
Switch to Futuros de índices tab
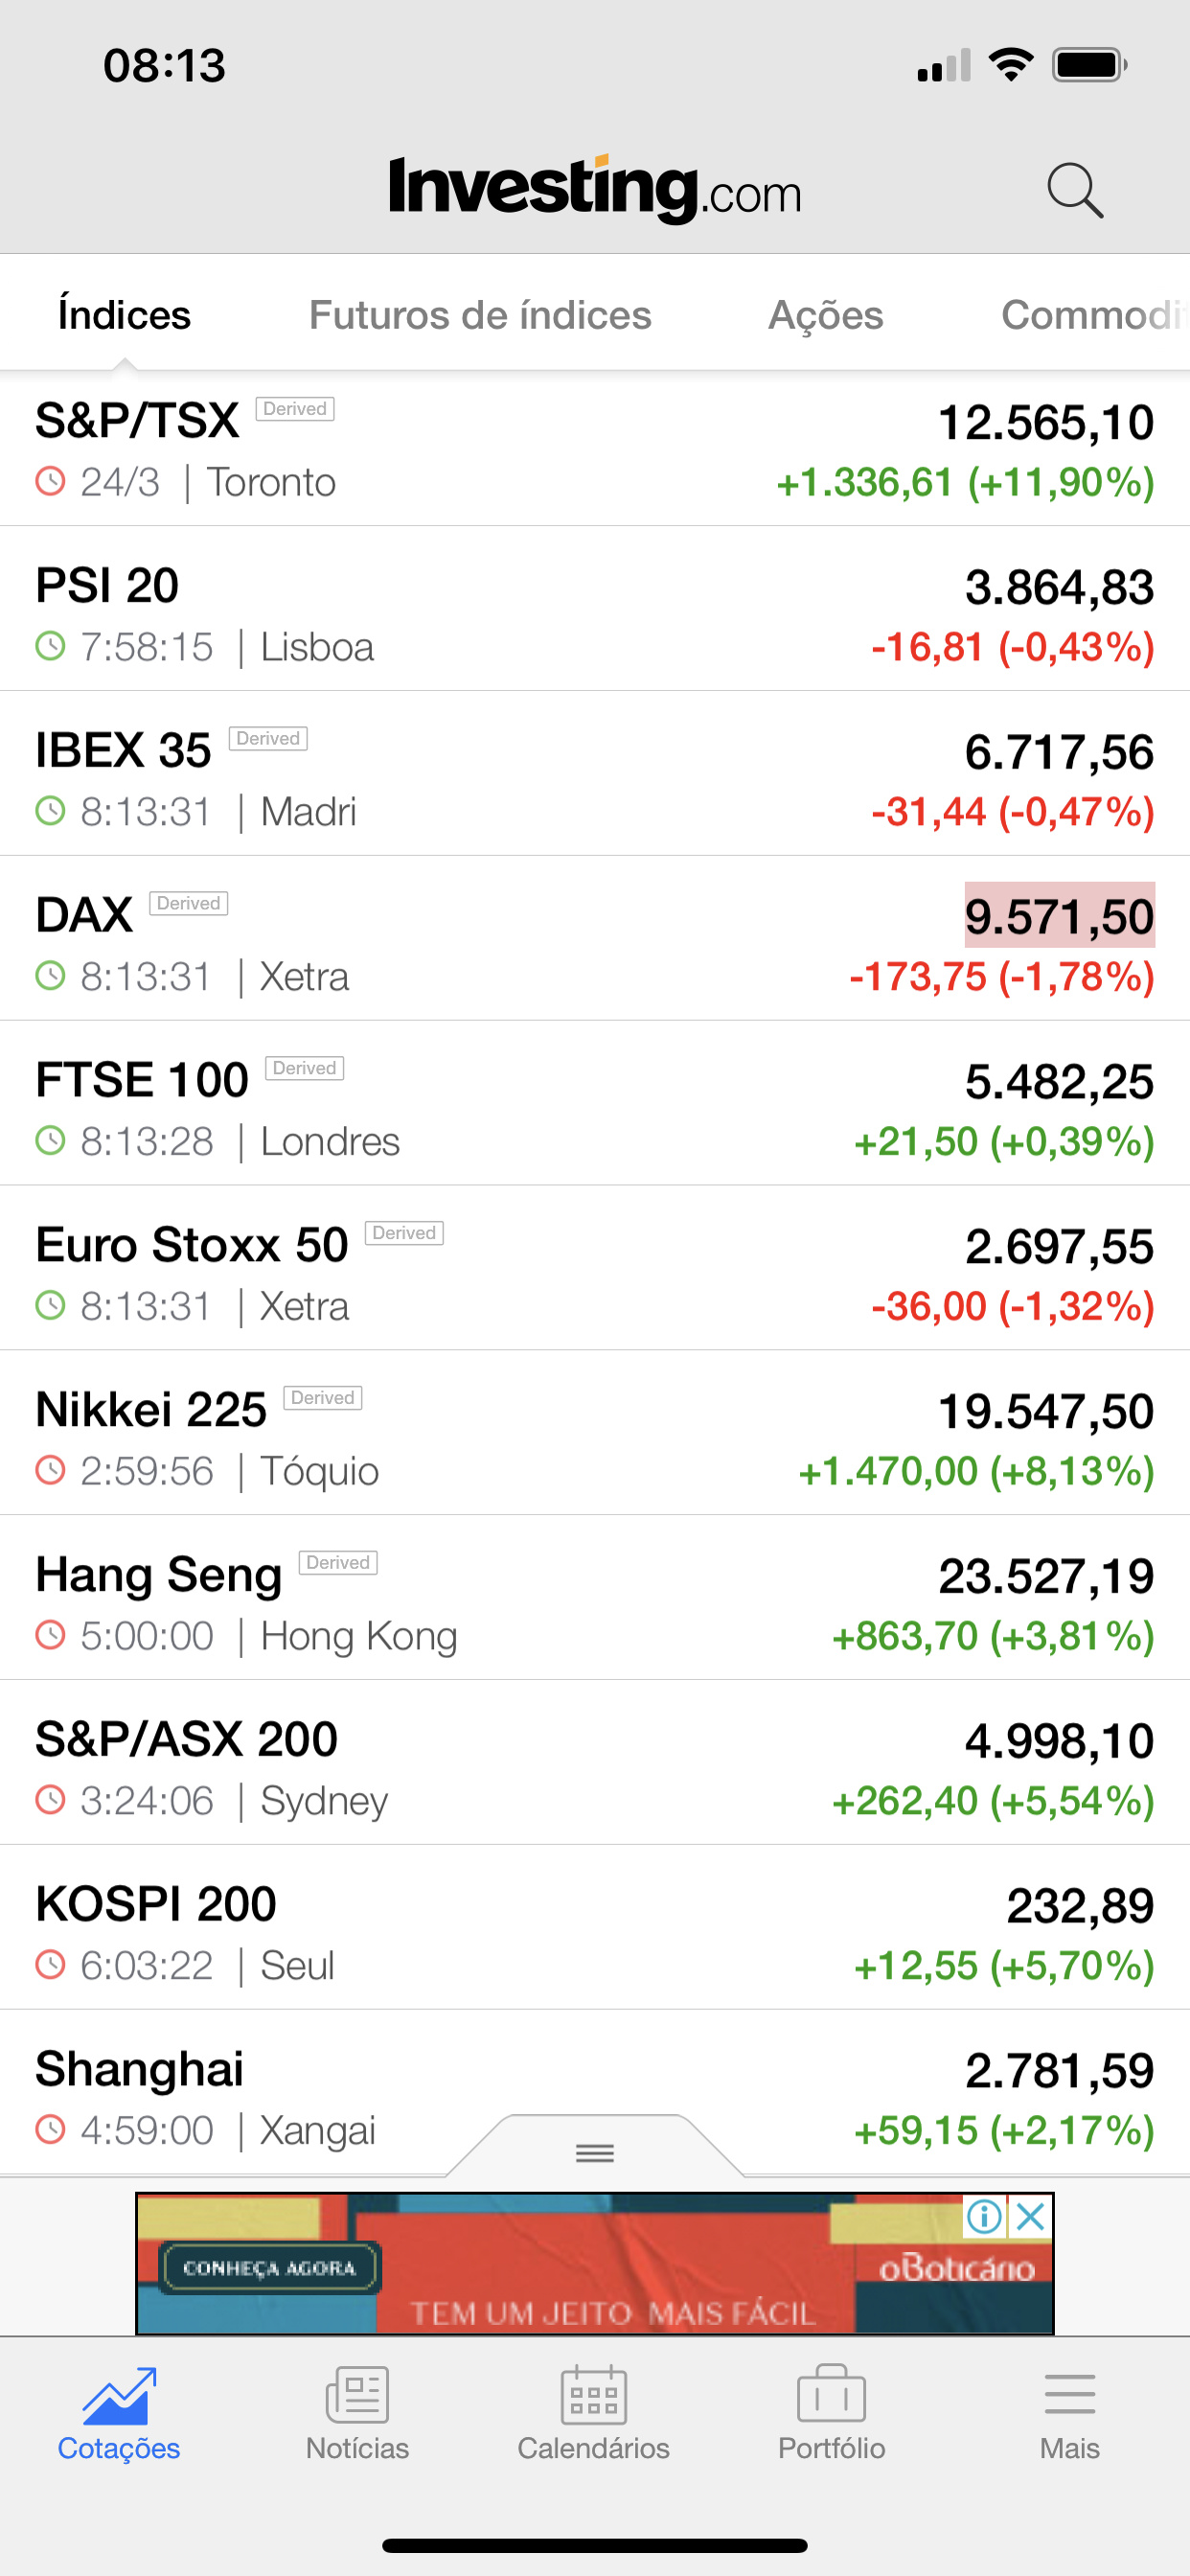coord(480,315)
